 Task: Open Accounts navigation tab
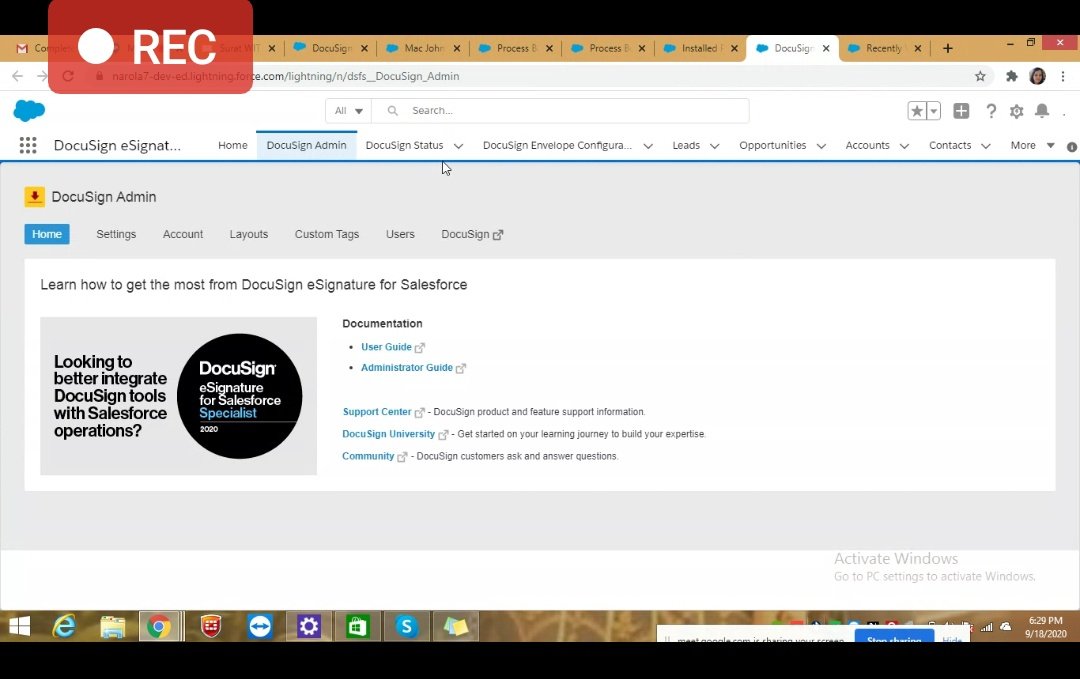click(x=867, y=145)
